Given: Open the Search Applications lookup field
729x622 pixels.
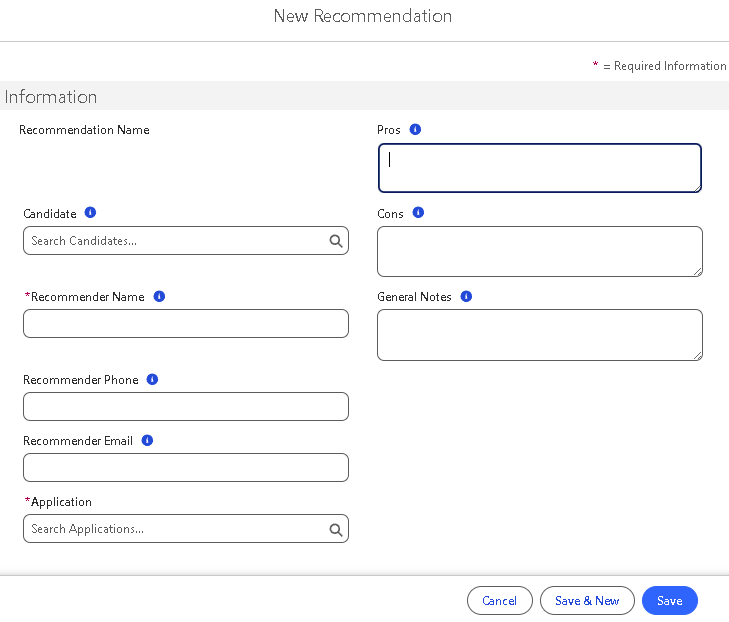Looking at the screenshot, I should tap(175, 529).
